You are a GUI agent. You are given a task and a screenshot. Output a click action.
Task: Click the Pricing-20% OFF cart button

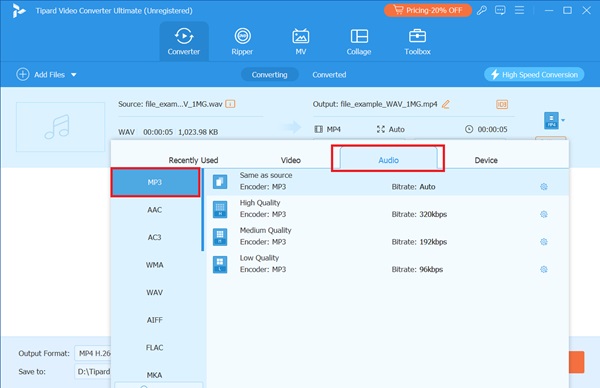(x=427, y=10)
